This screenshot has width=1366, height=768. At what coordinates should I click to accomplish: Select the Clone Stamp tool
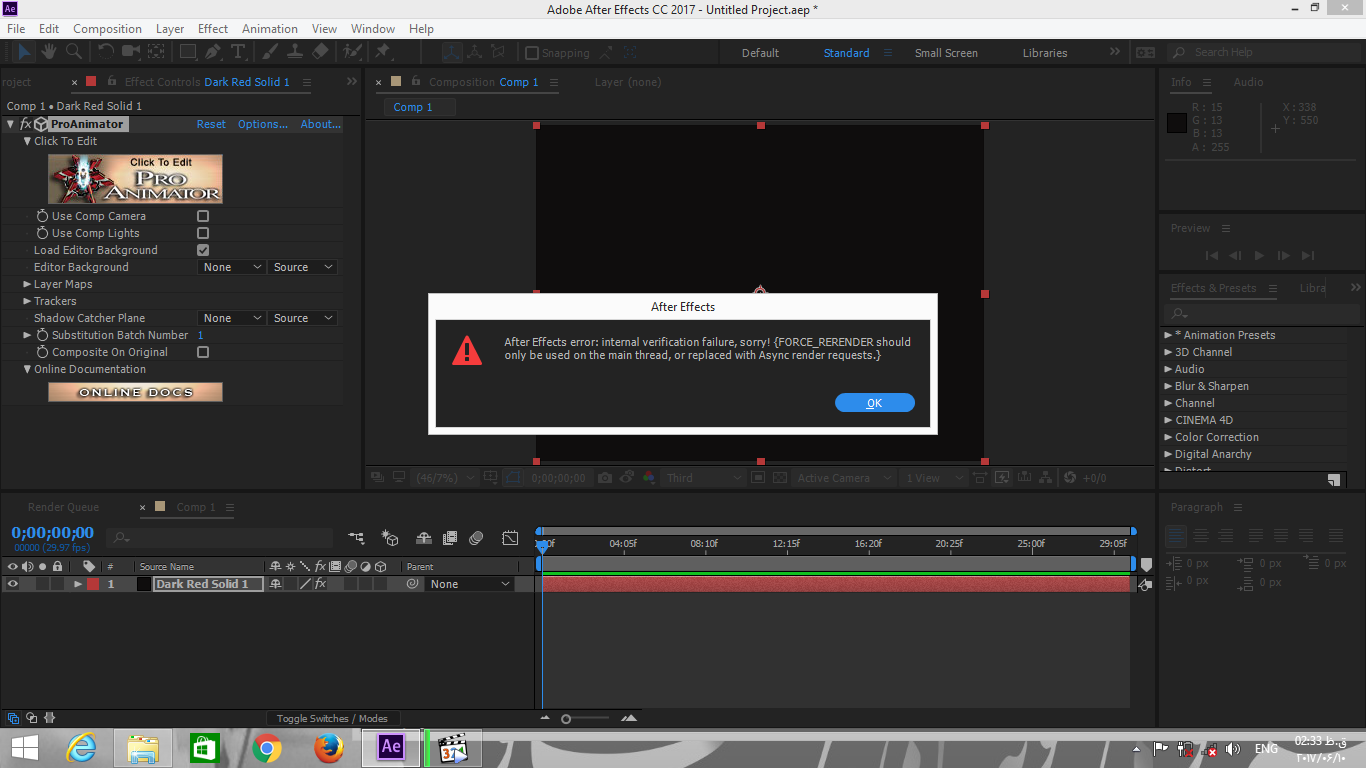295,51
